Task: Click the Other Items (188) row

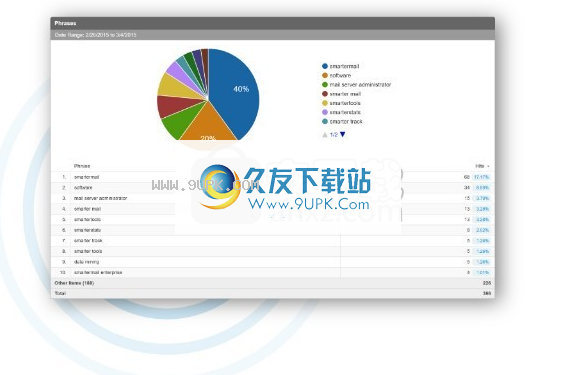Action: (272, 283)
